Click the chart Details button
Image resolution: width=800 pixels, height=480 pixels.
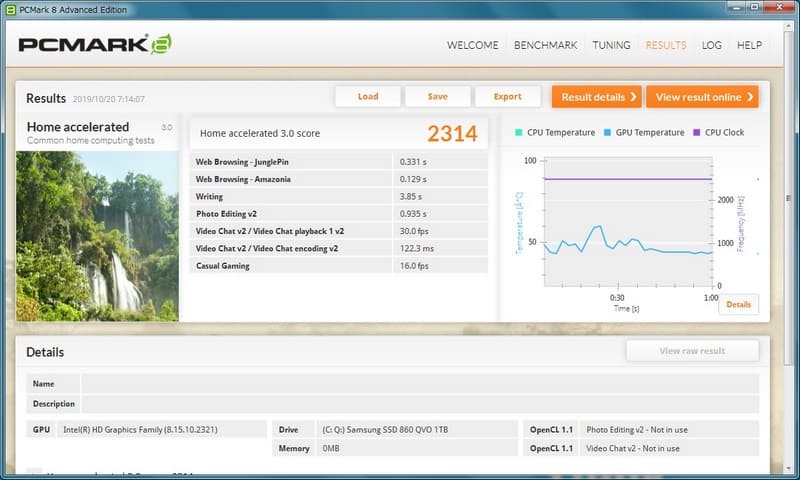click(x=738, y=305)
